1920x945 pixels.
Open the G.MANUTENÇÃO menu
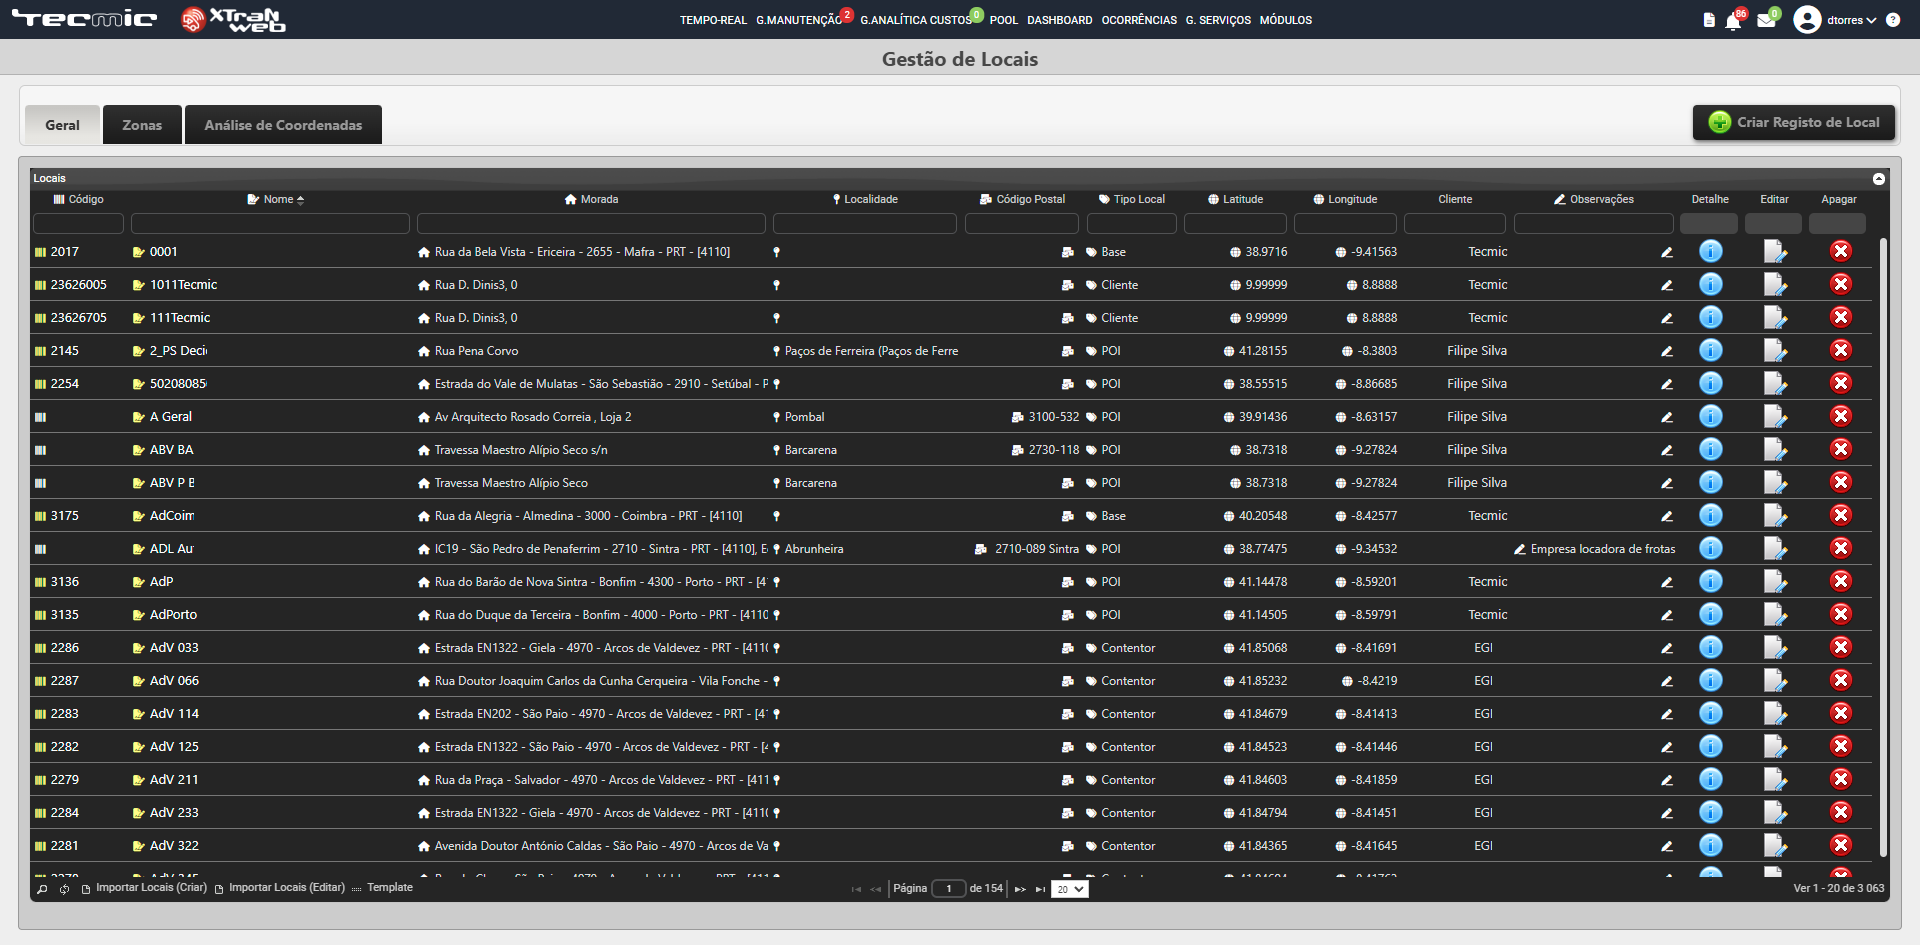pos(799,20)
